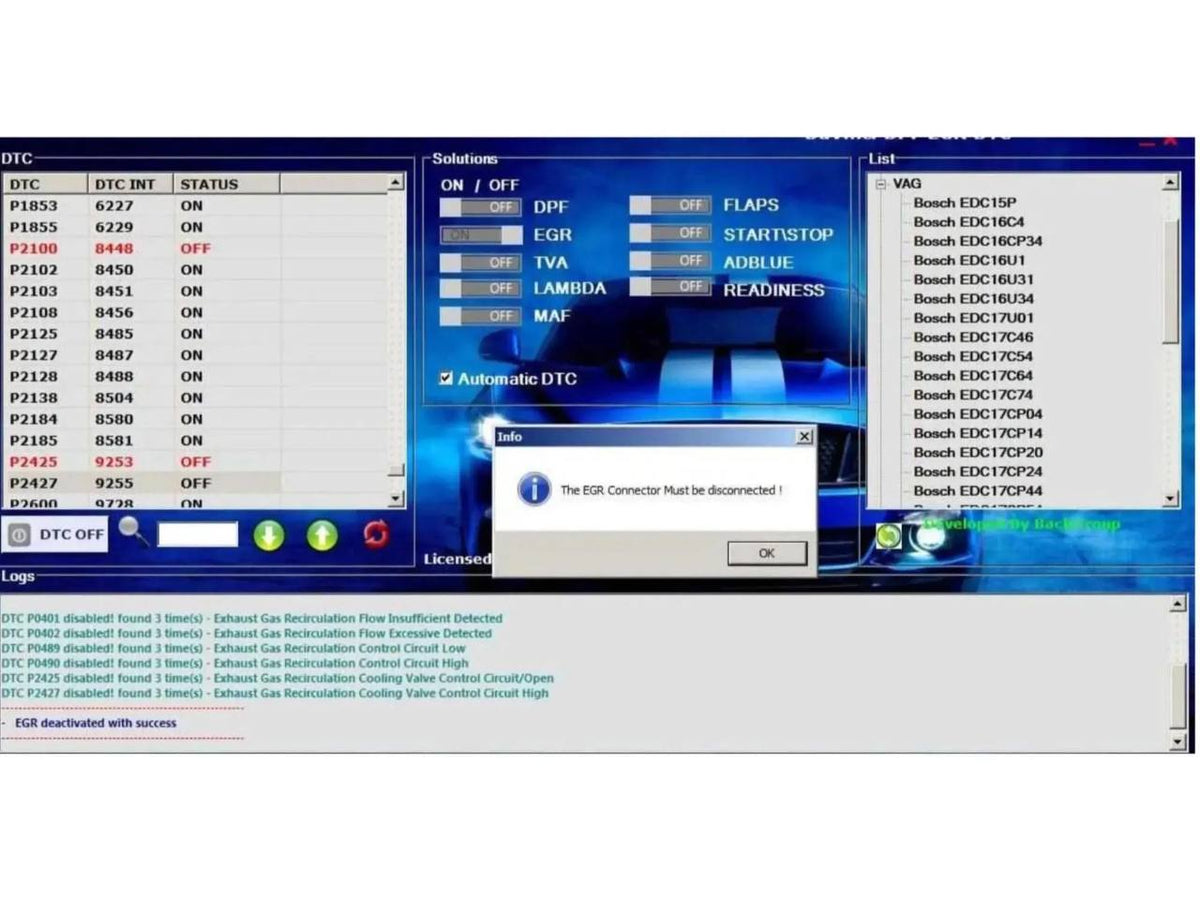This screenshot has height=900, width=1200.
Task: Click the DTC OFF button icon
Action: pos(17,534)
